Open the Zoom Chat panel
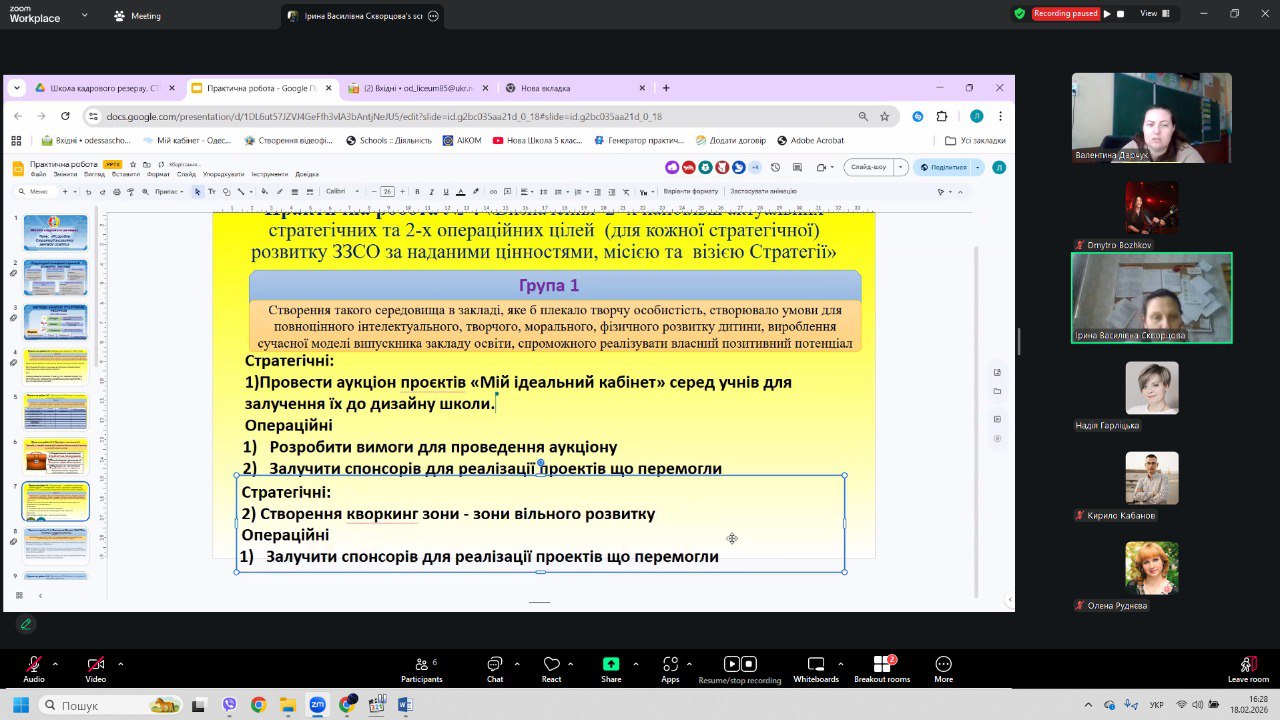This screenshot has height=720, width=1280. [494, 667]
